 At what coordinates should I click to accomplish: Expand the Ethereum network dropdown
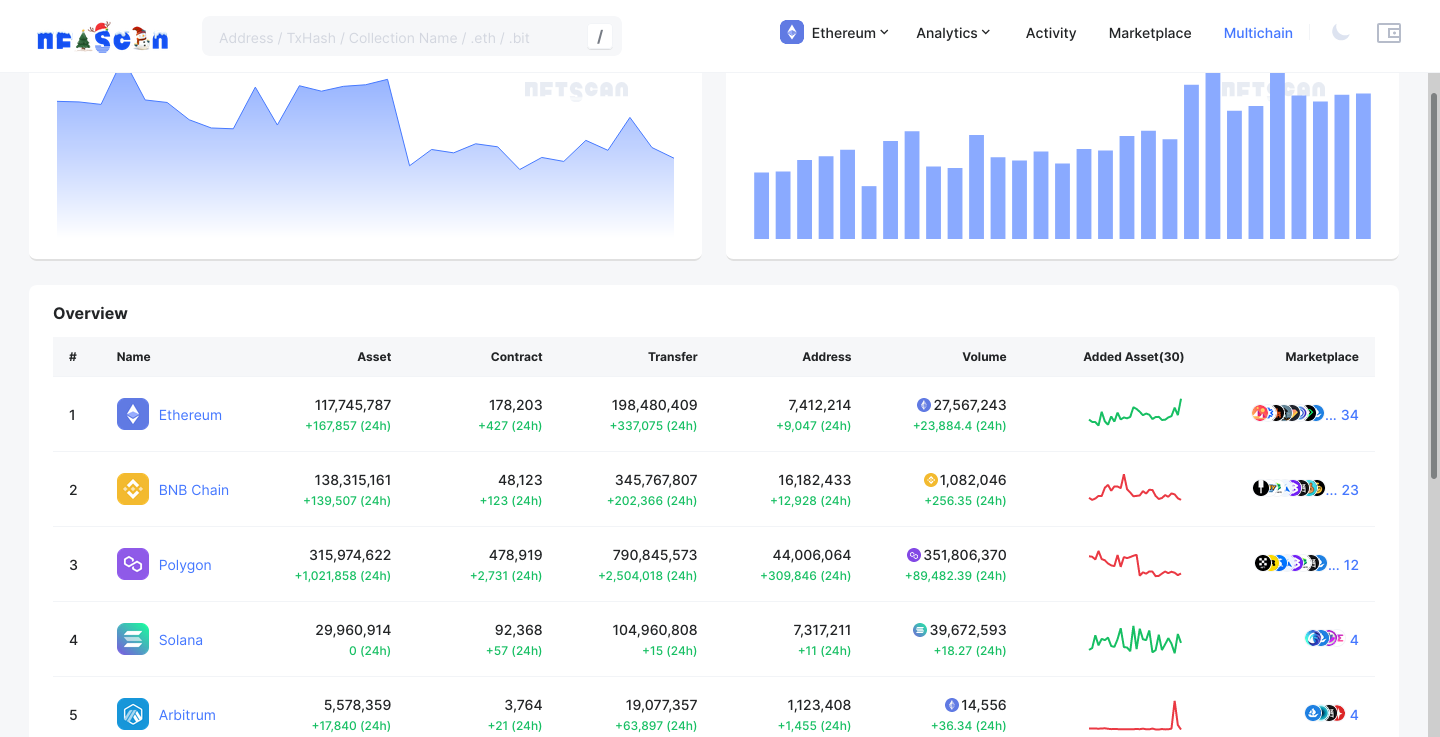coord(835,33)
